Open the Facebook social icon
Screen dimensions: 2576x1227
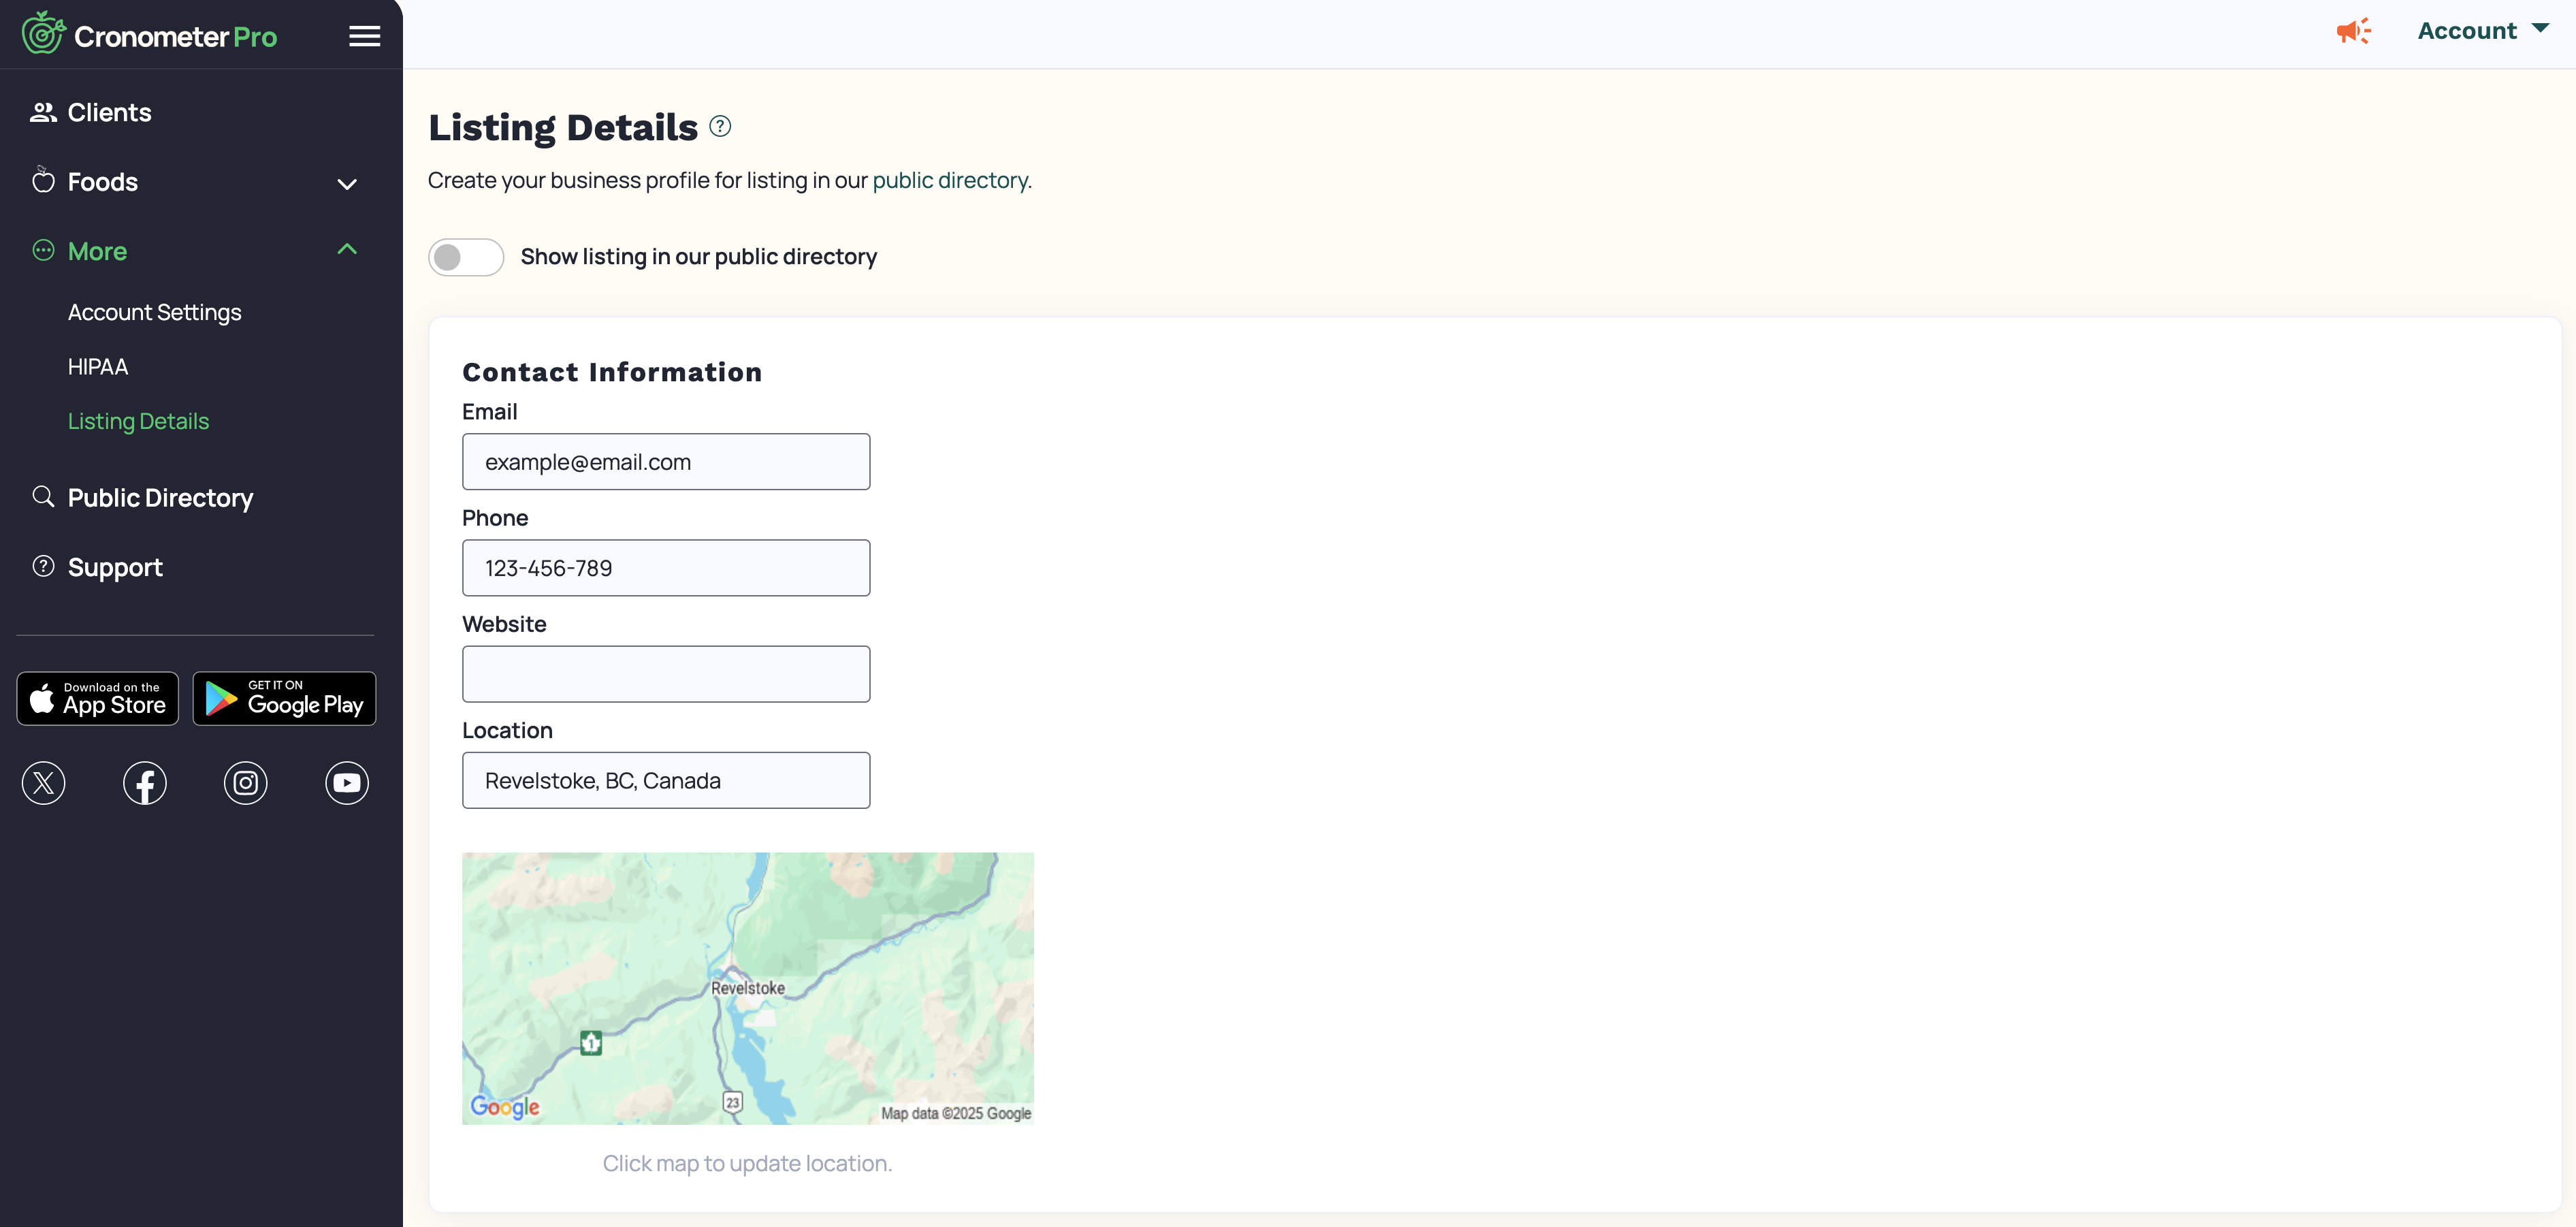[x=145, y=783]
